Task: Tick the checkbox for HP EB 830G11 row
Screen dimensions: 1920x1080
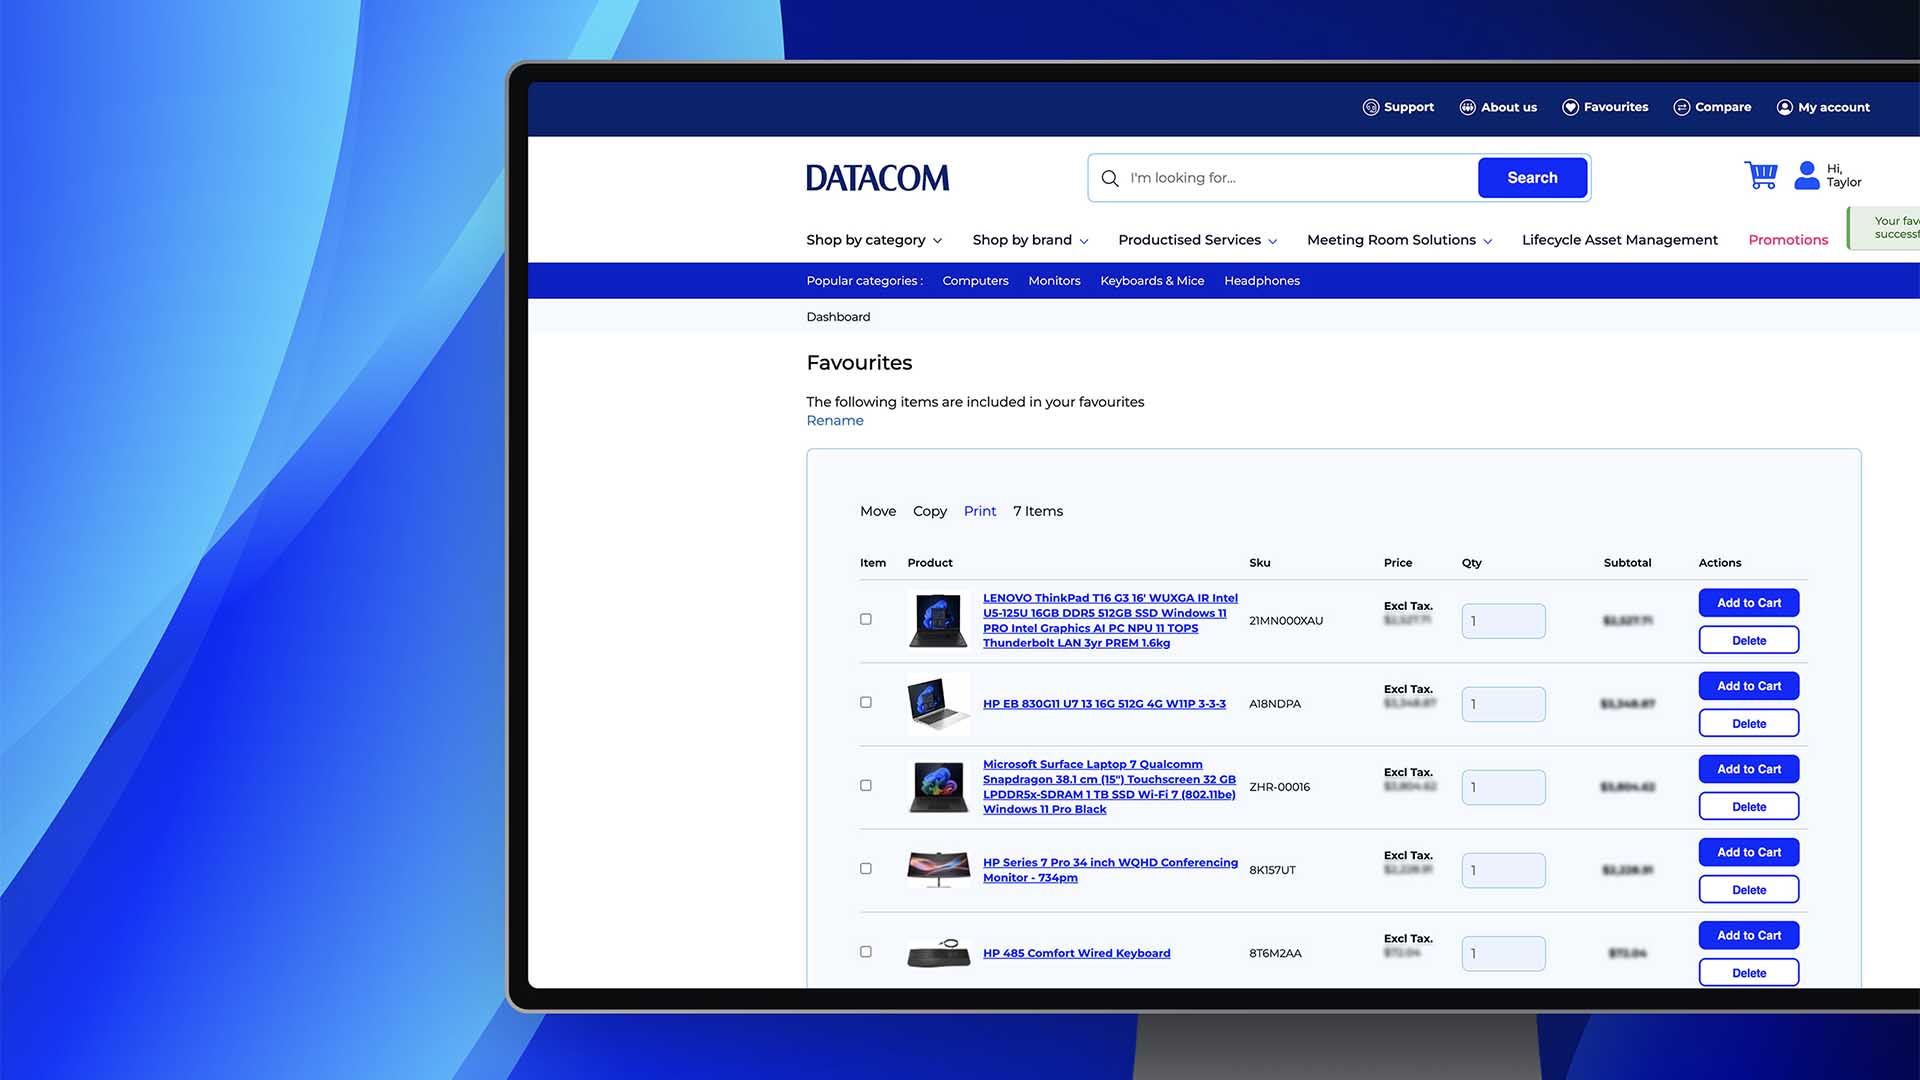Action: coord(866,702)
